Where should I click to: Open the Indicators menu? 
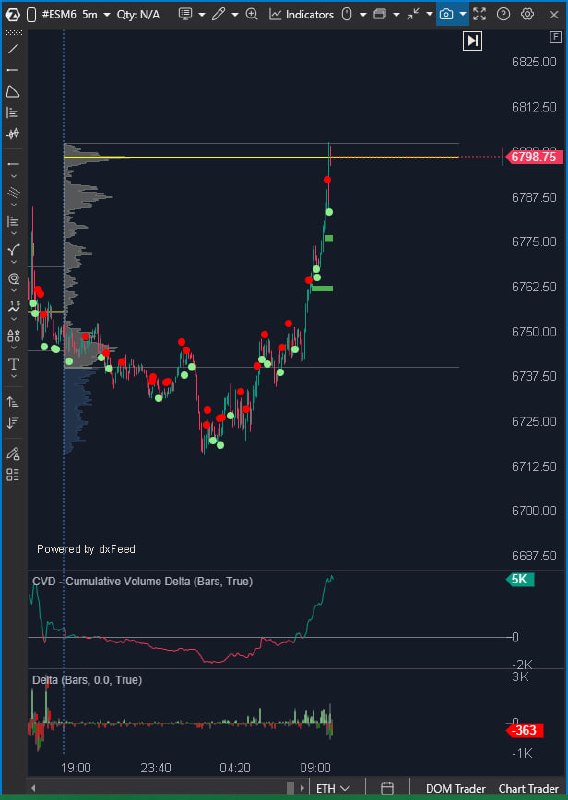302,14
